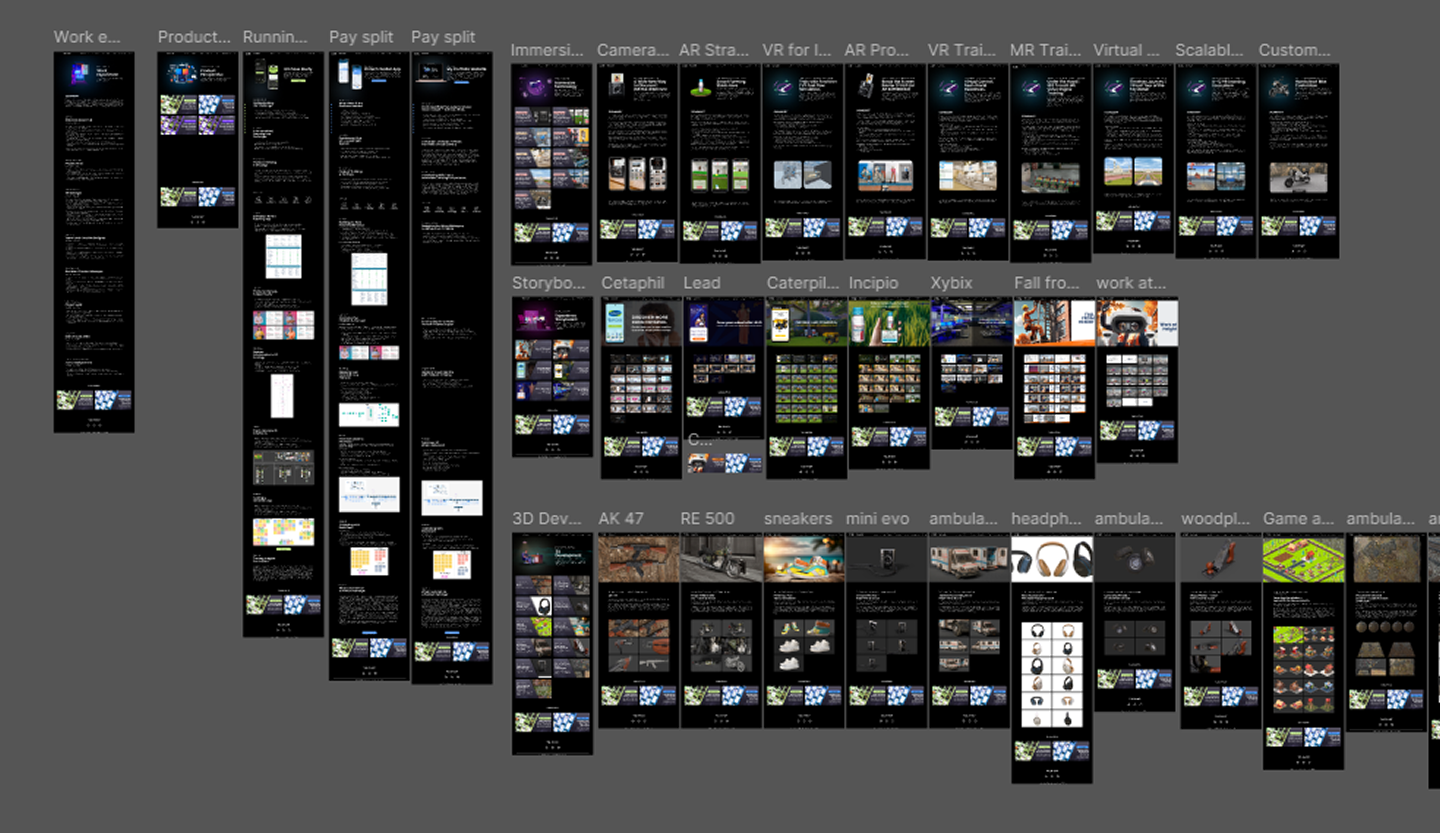Viewport: 1440px width, 833px height.
Task: Click the RE 500 frame thumbnail
Action: 720,630
